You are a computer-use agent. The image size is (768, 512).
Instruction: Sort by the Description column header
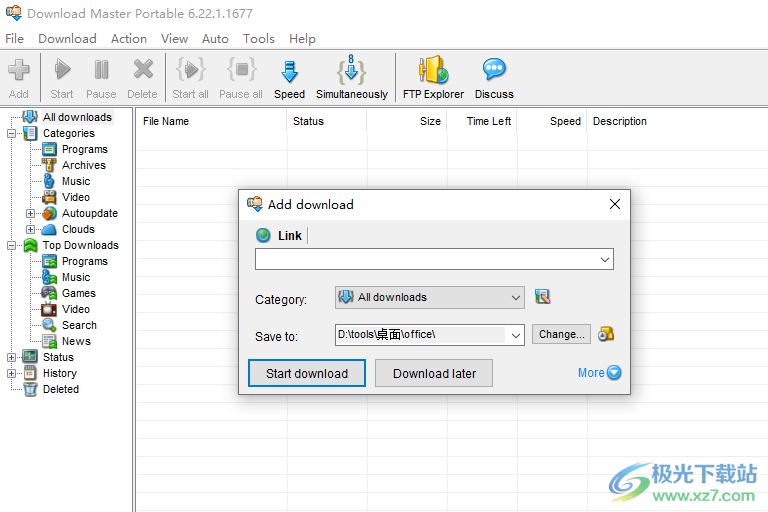click(x=678, y=121)
